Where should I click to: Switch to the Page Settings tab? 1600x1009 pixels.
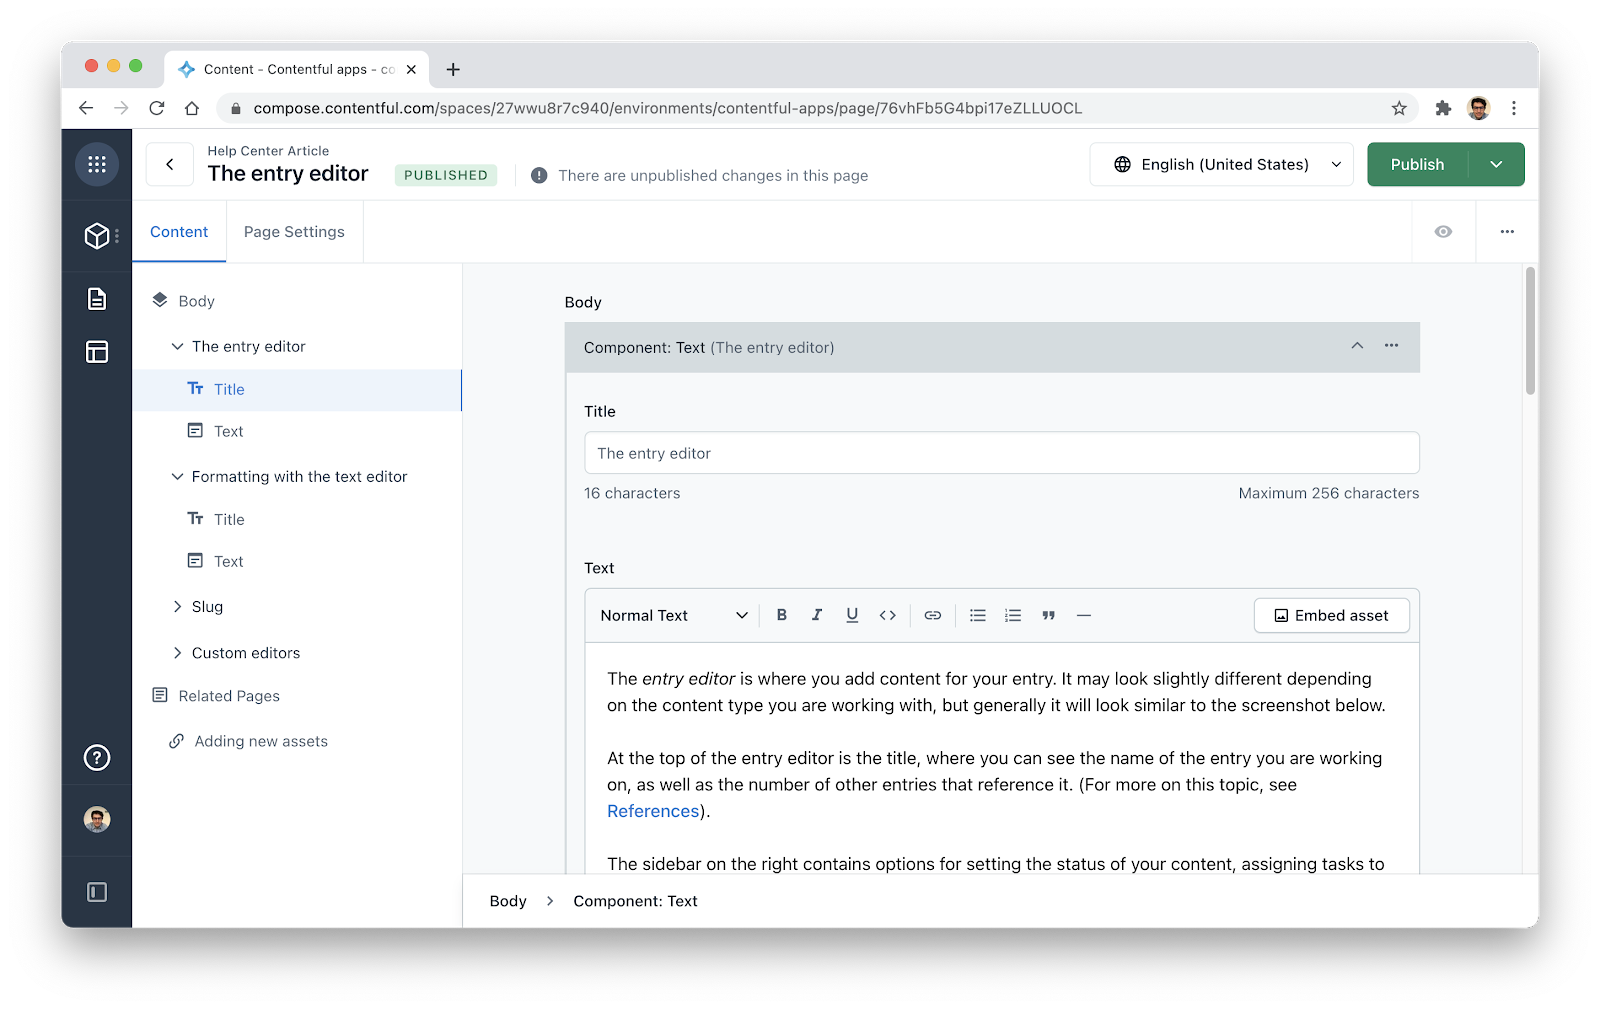[x=294, y=231]
